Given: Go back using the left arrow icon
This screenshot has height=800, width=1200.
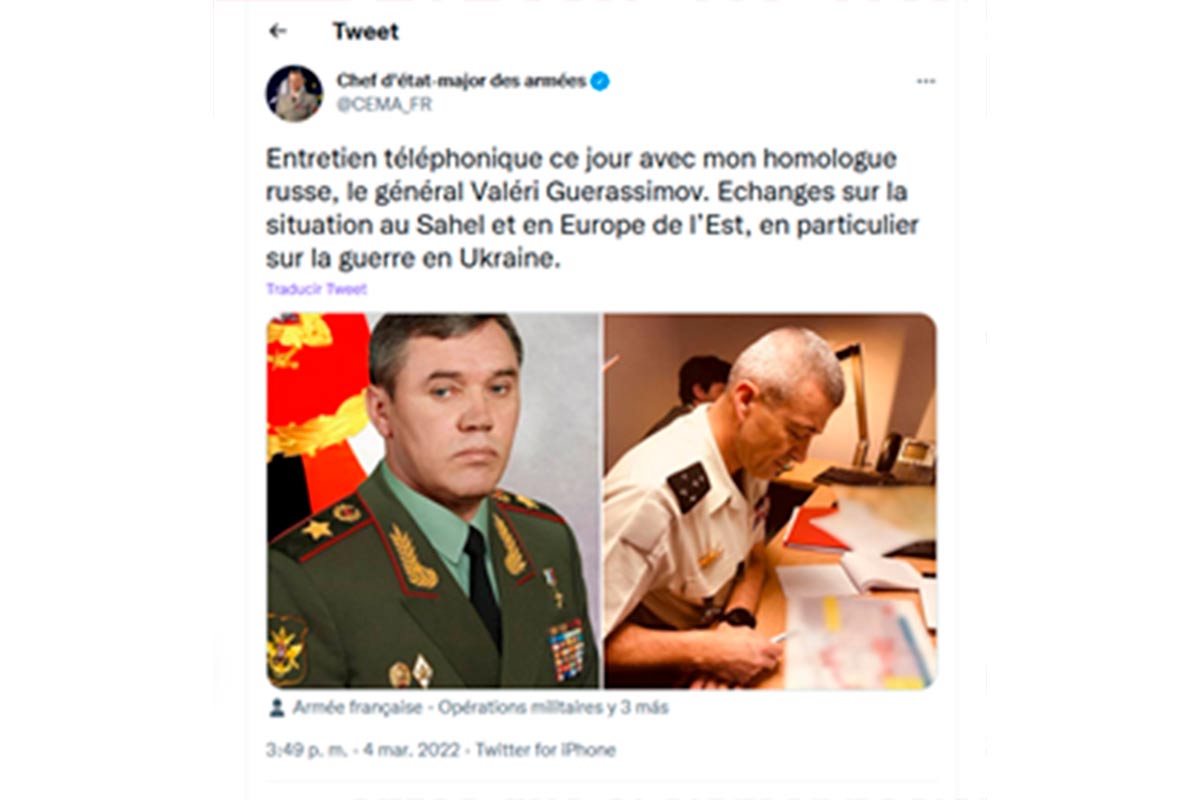Looking at the screenshot, I should point(277,31).
